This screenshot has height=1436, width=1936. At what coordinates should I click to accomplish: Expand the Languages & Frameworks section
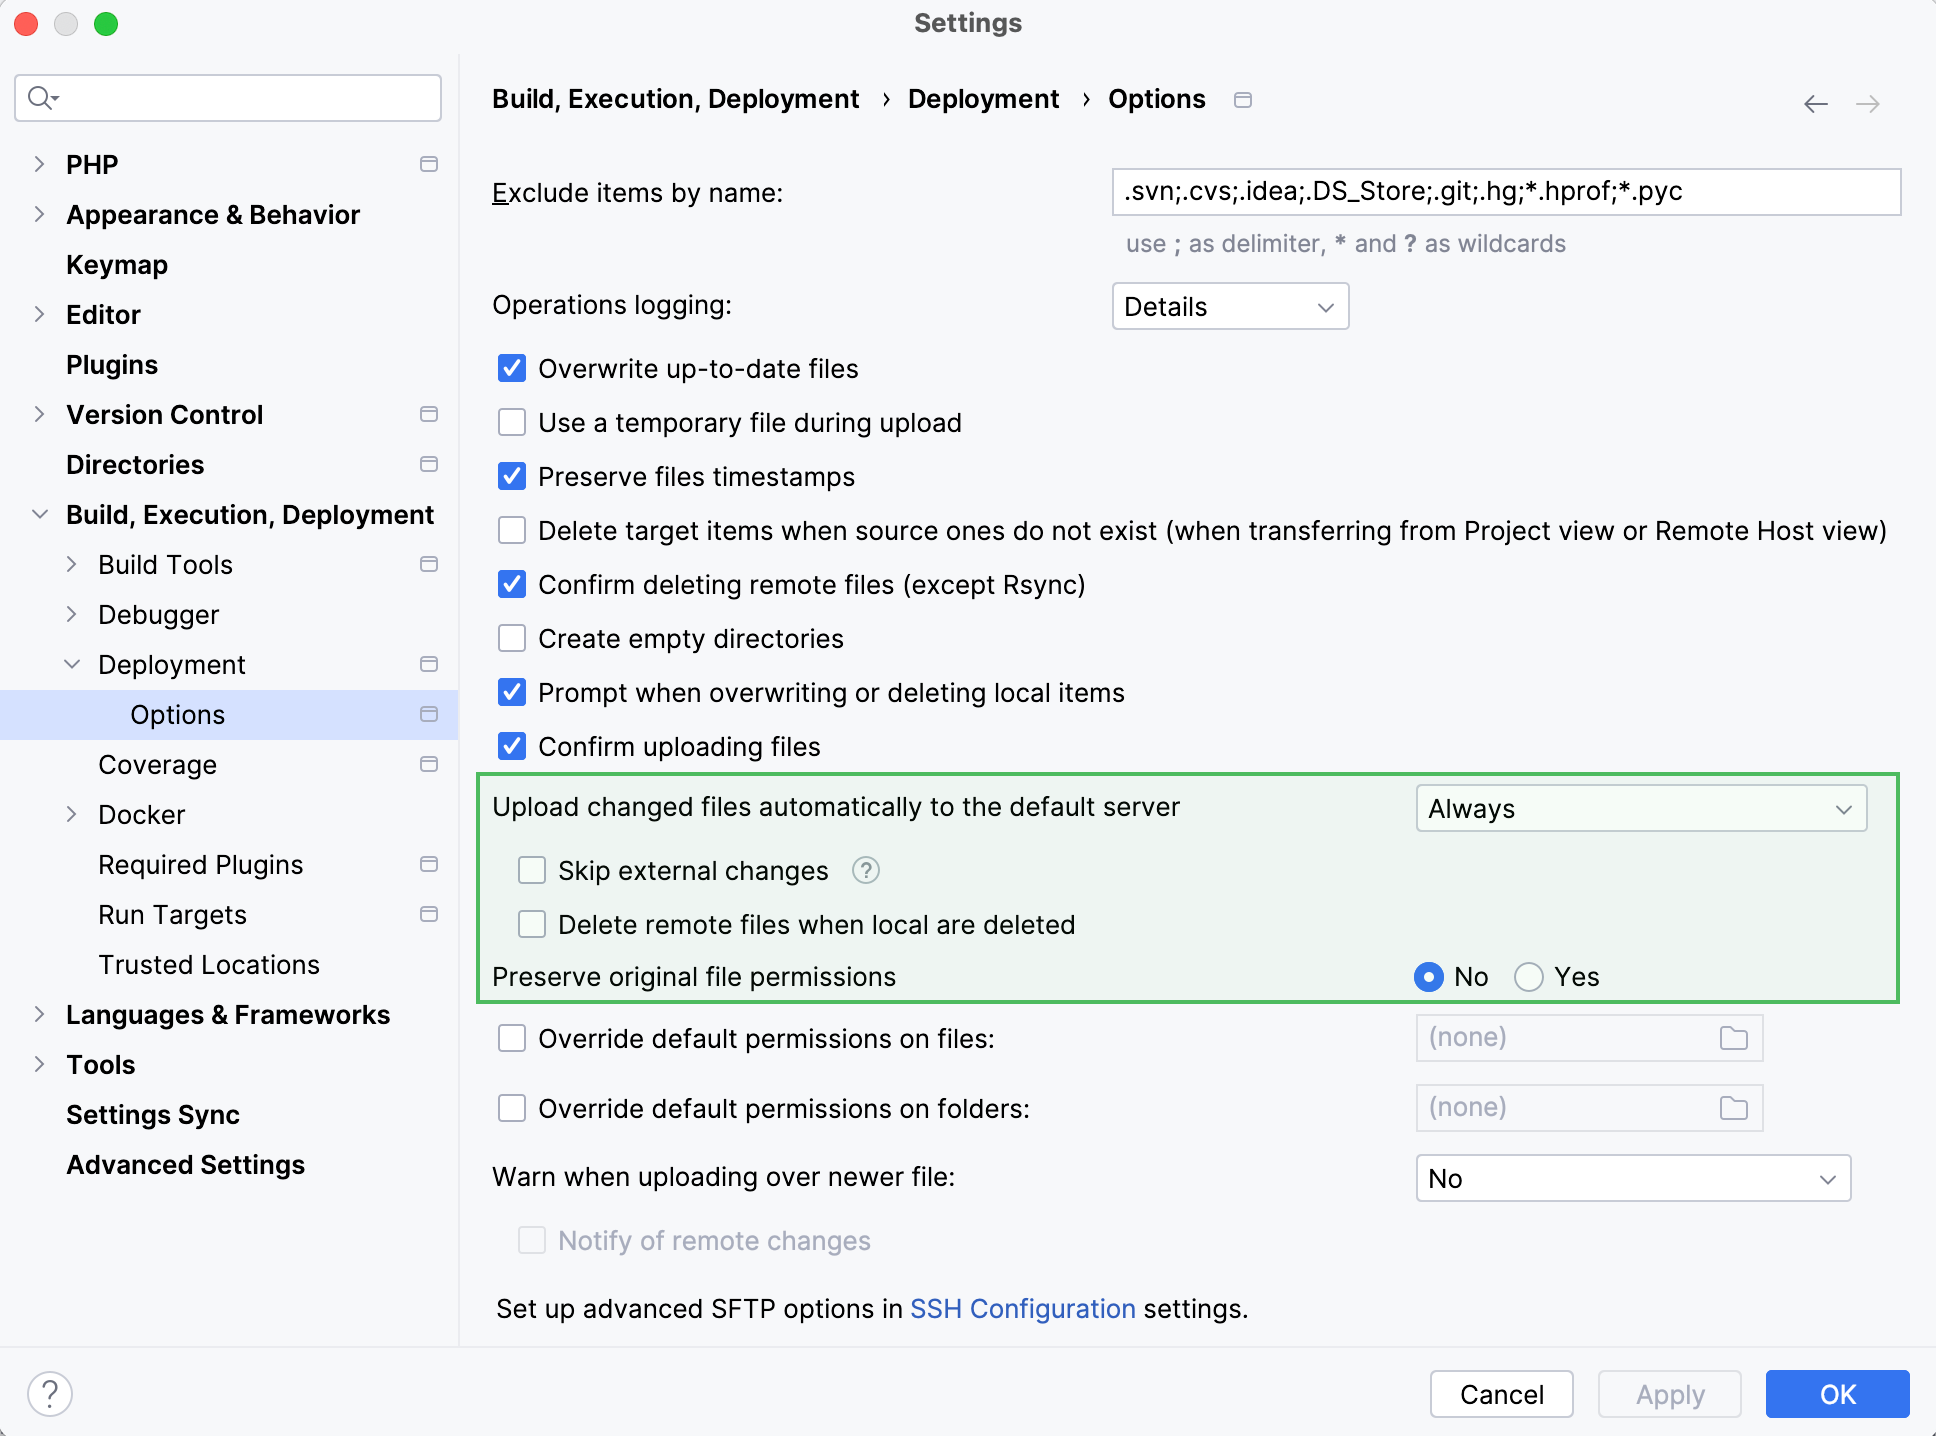click(x=41, y=1014)
